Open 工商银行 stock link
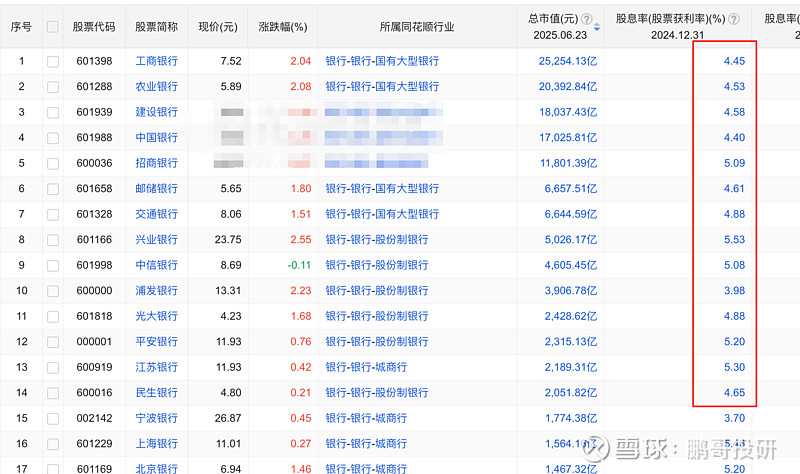 [156, 61]
